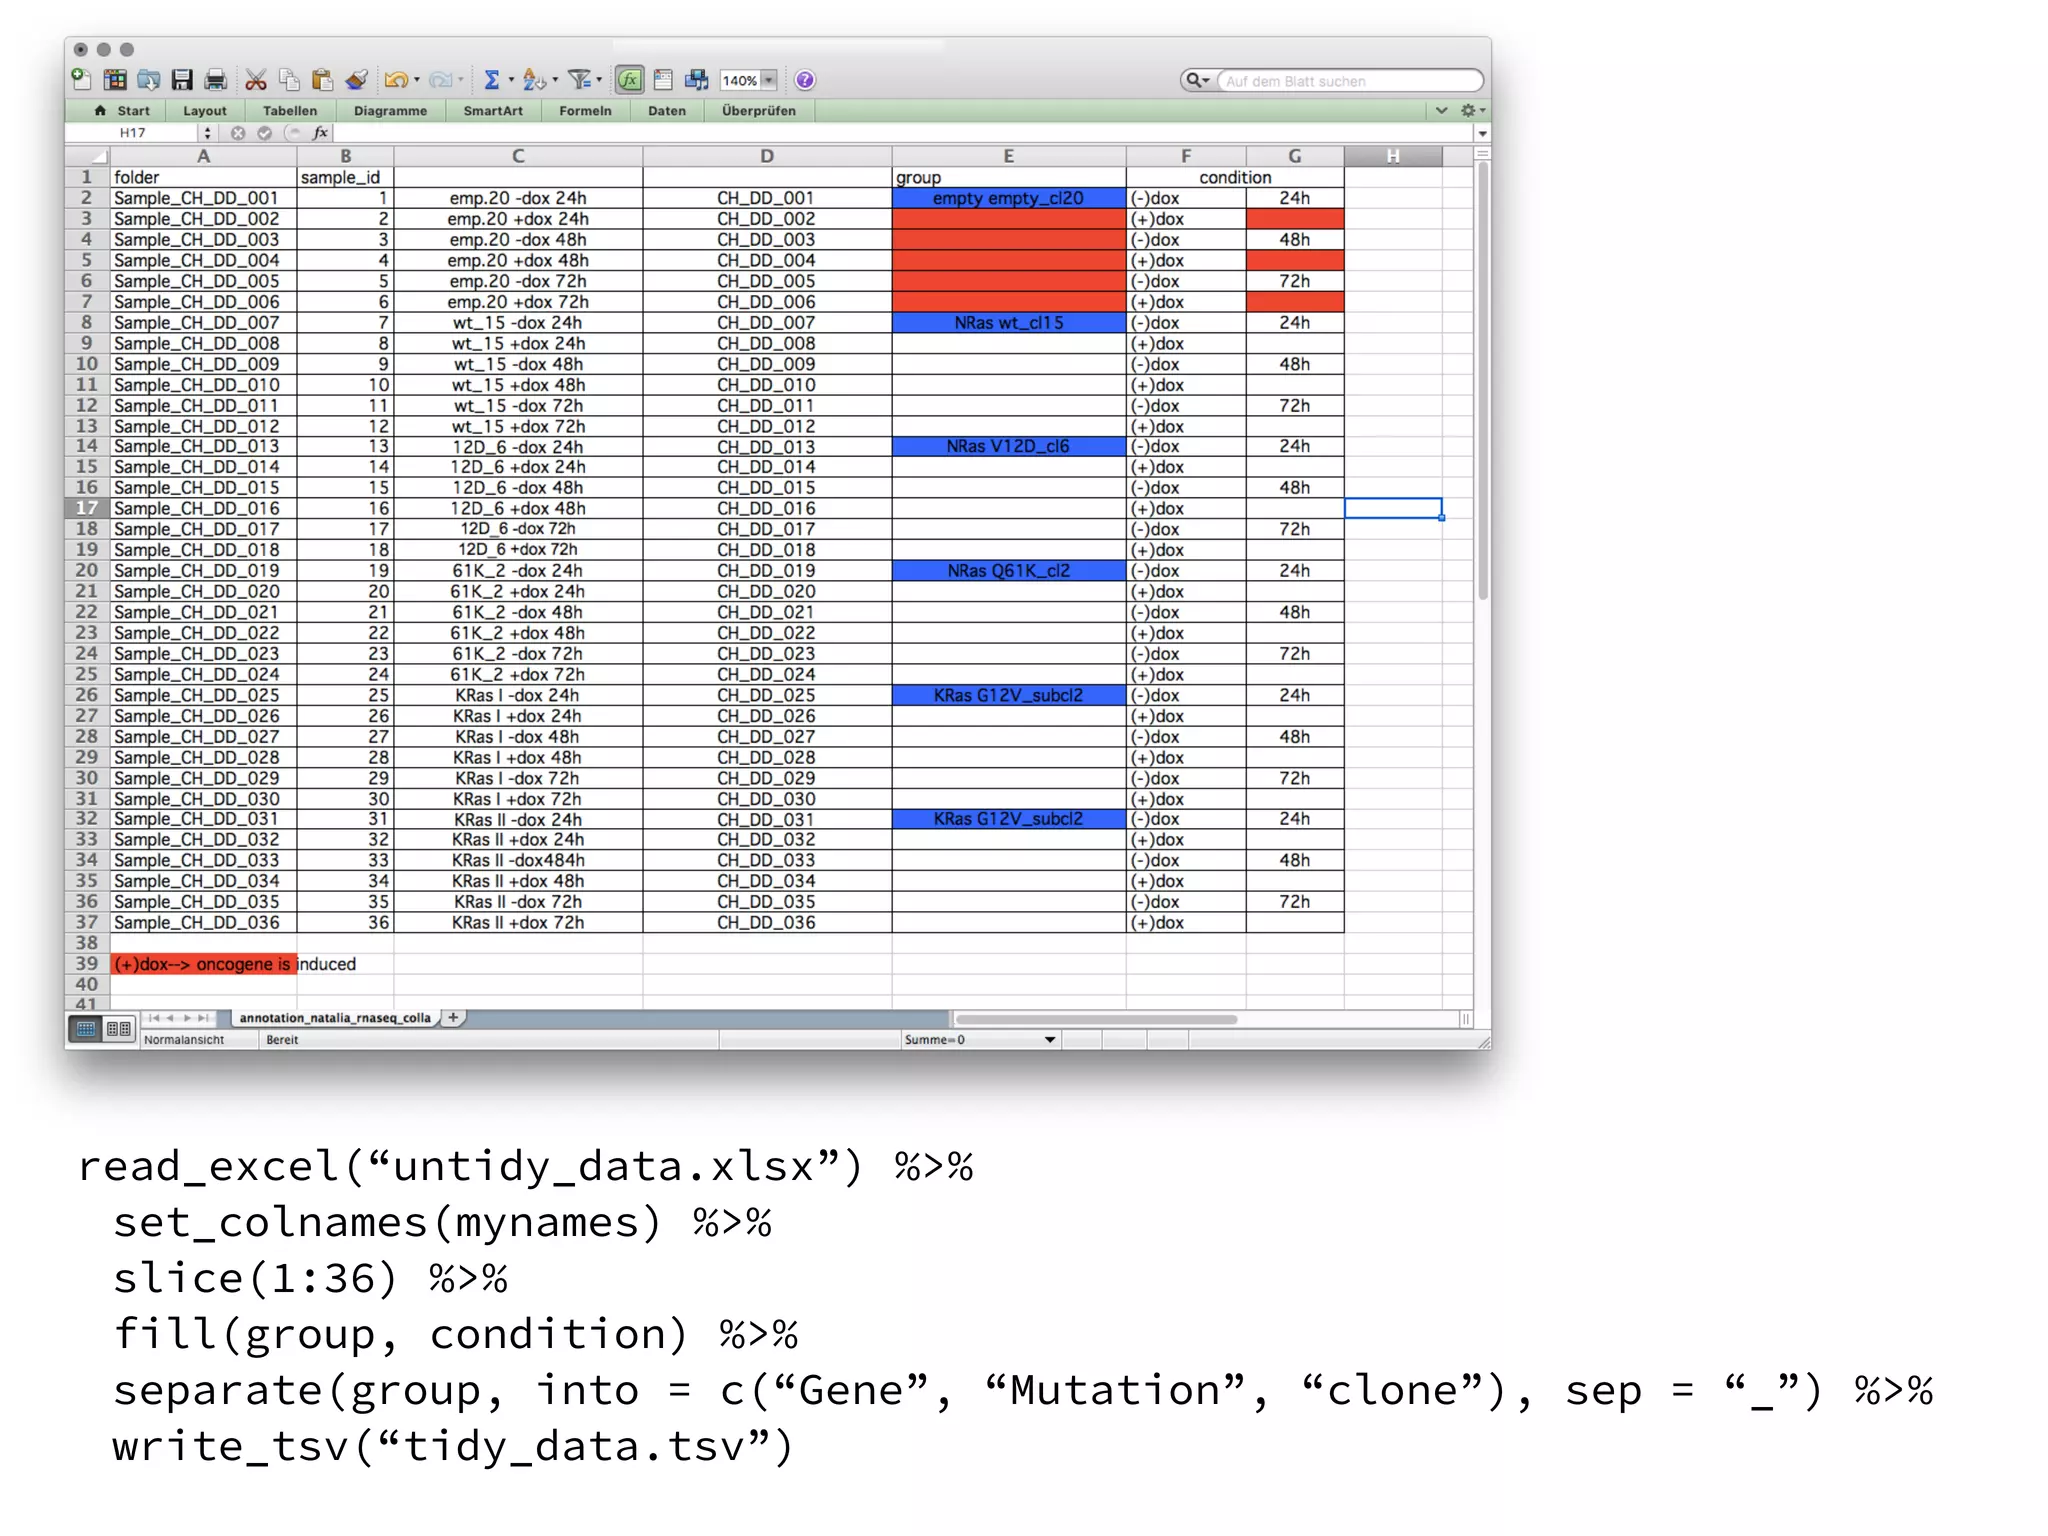Screen dimensions: 2048x1536
Task: Select the format painter brush icon
Action: tap(356, 80)
